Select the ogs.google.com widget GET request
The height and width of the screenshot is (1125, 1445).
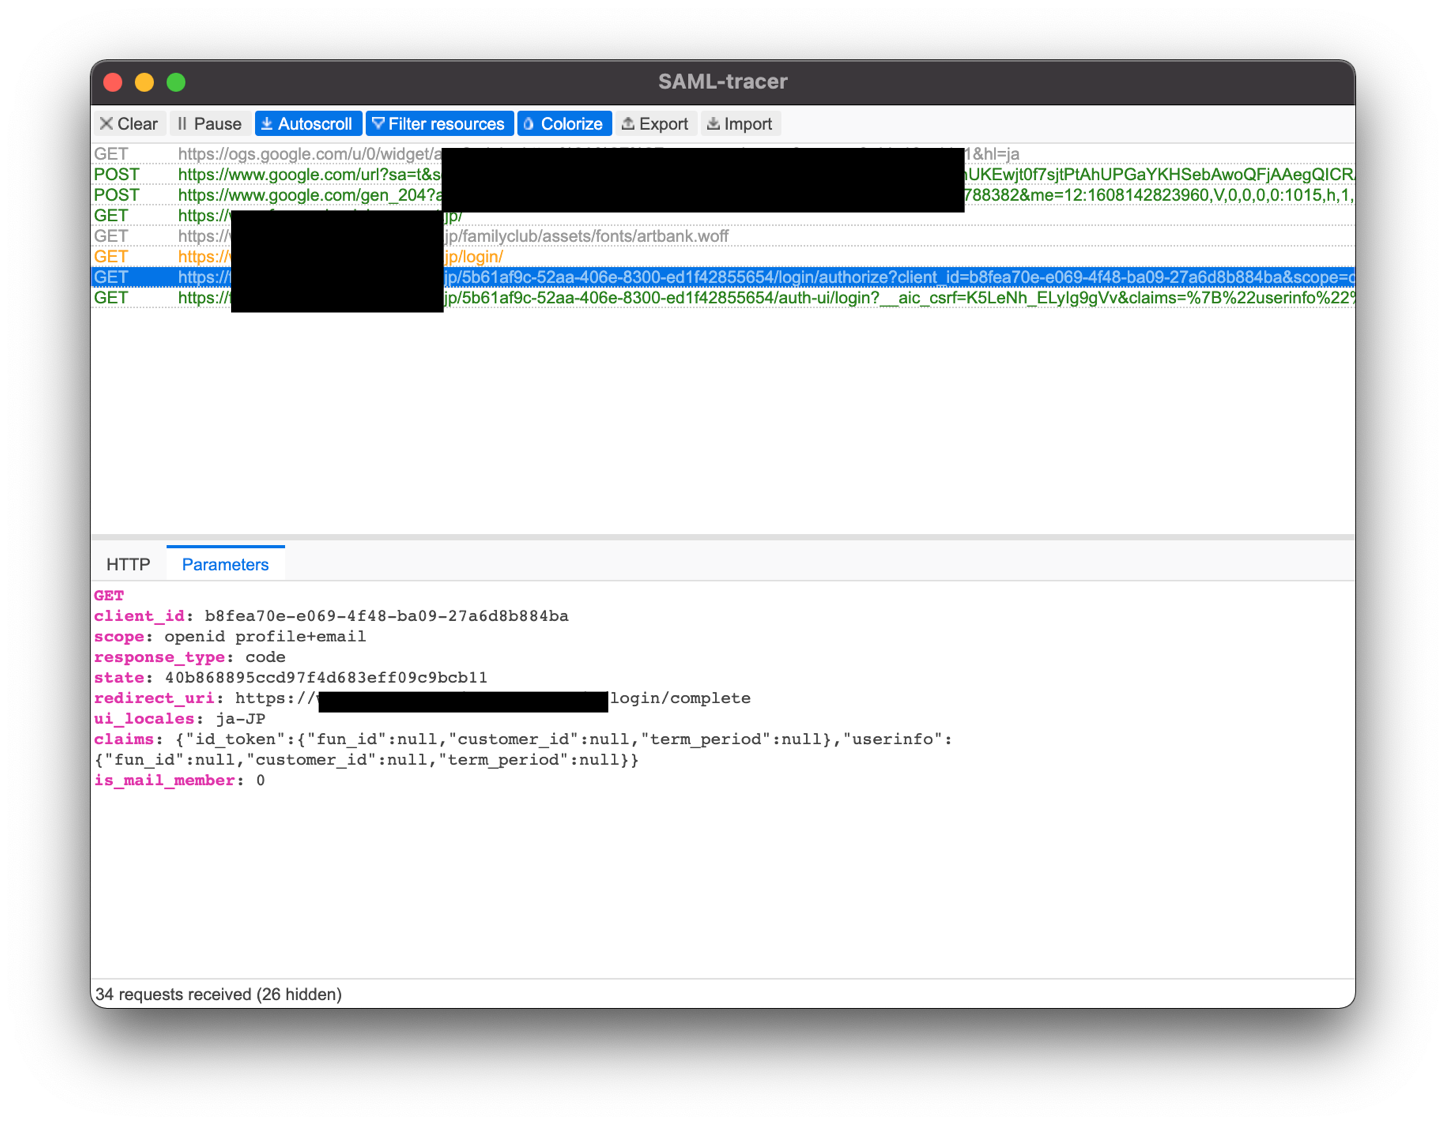(x=722, y=154)
